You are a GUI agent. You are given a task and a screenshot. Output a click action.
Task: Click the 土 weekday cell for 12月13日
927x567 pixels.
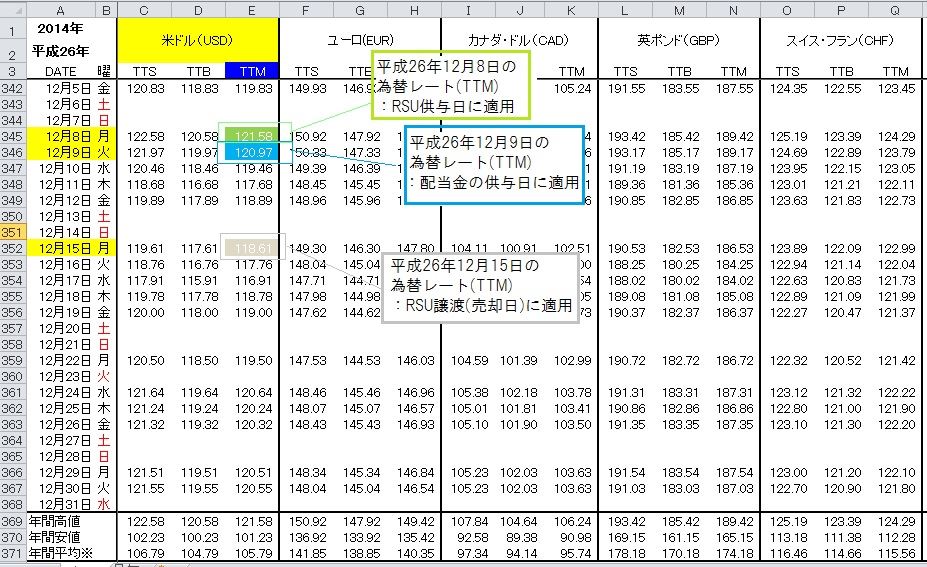(104, 216)
